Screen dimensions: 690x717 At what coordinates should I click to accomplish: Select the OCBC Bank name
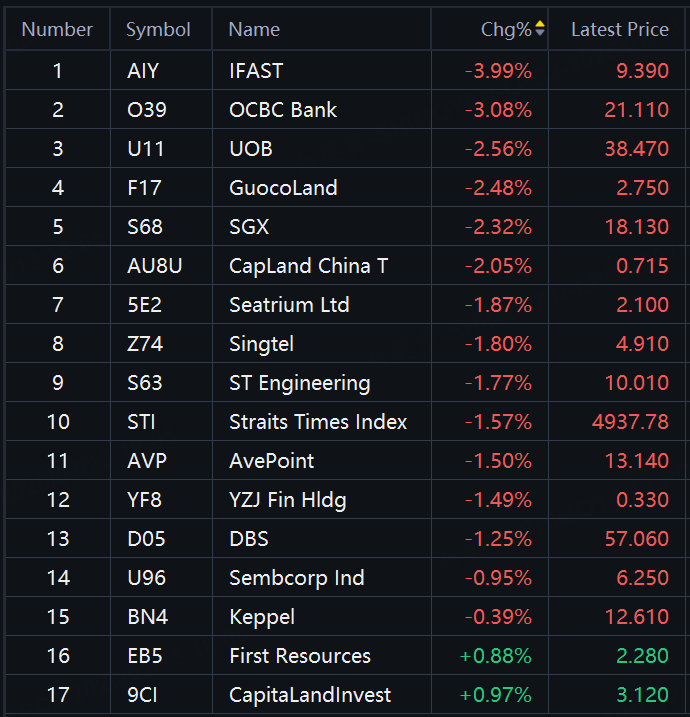click(283, 110)
